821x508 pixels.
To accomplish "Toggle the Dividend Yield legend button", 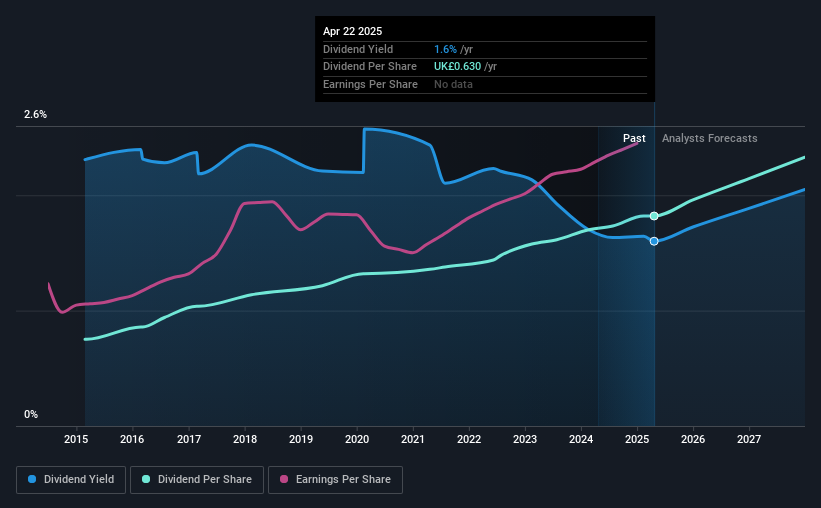I will click(x=71, y=480).
